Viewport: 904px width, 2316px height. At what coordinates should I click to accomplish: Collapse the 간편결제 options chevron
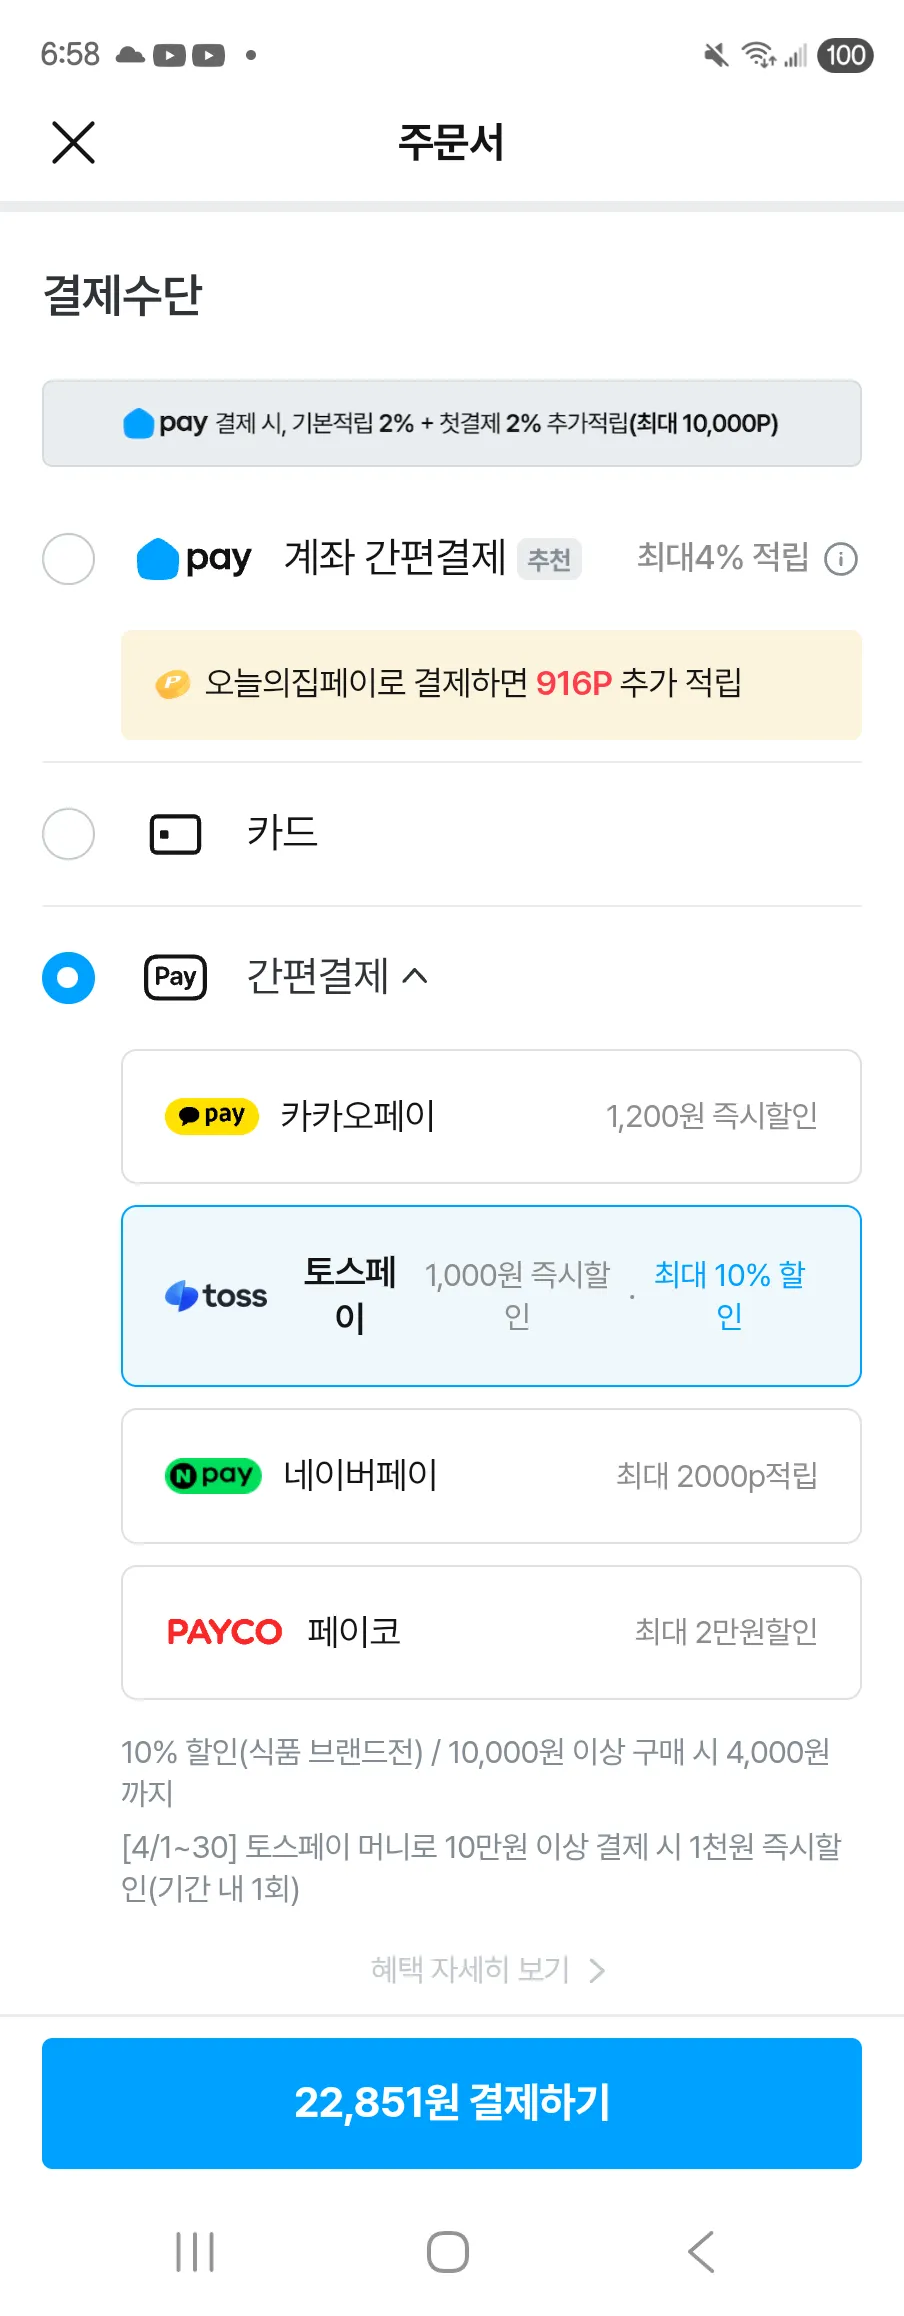point(415,976)
